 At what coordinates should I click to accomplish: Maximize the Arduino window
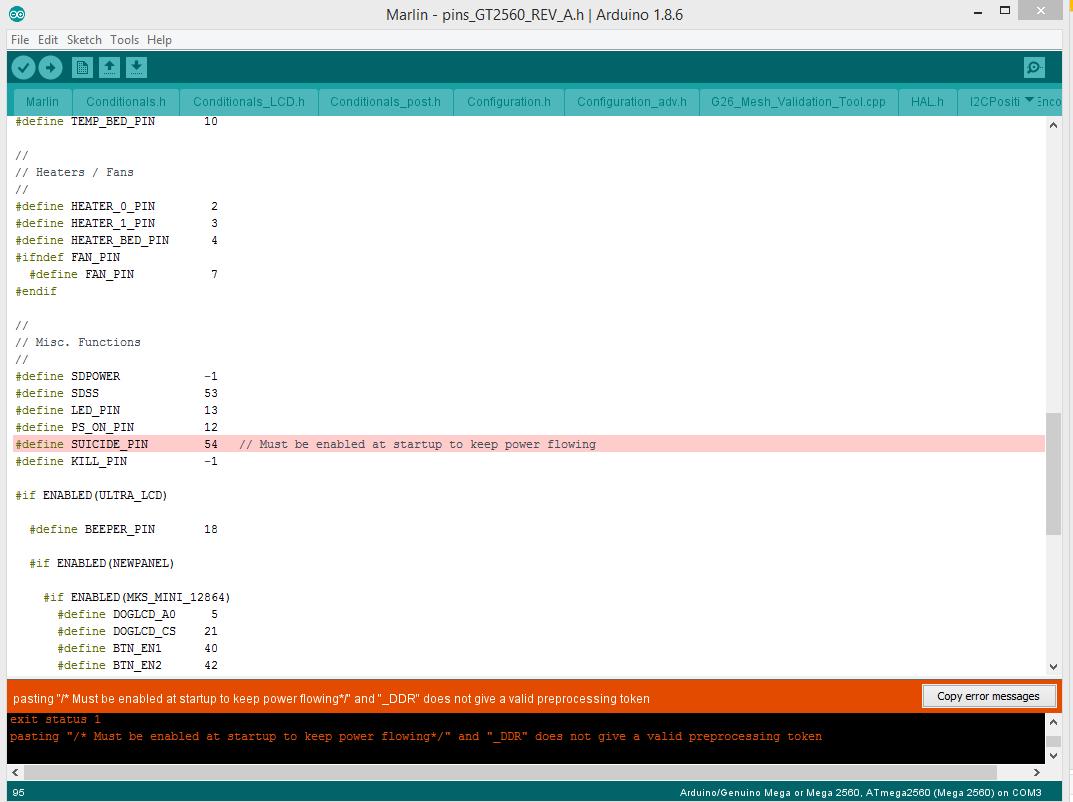1005,10
